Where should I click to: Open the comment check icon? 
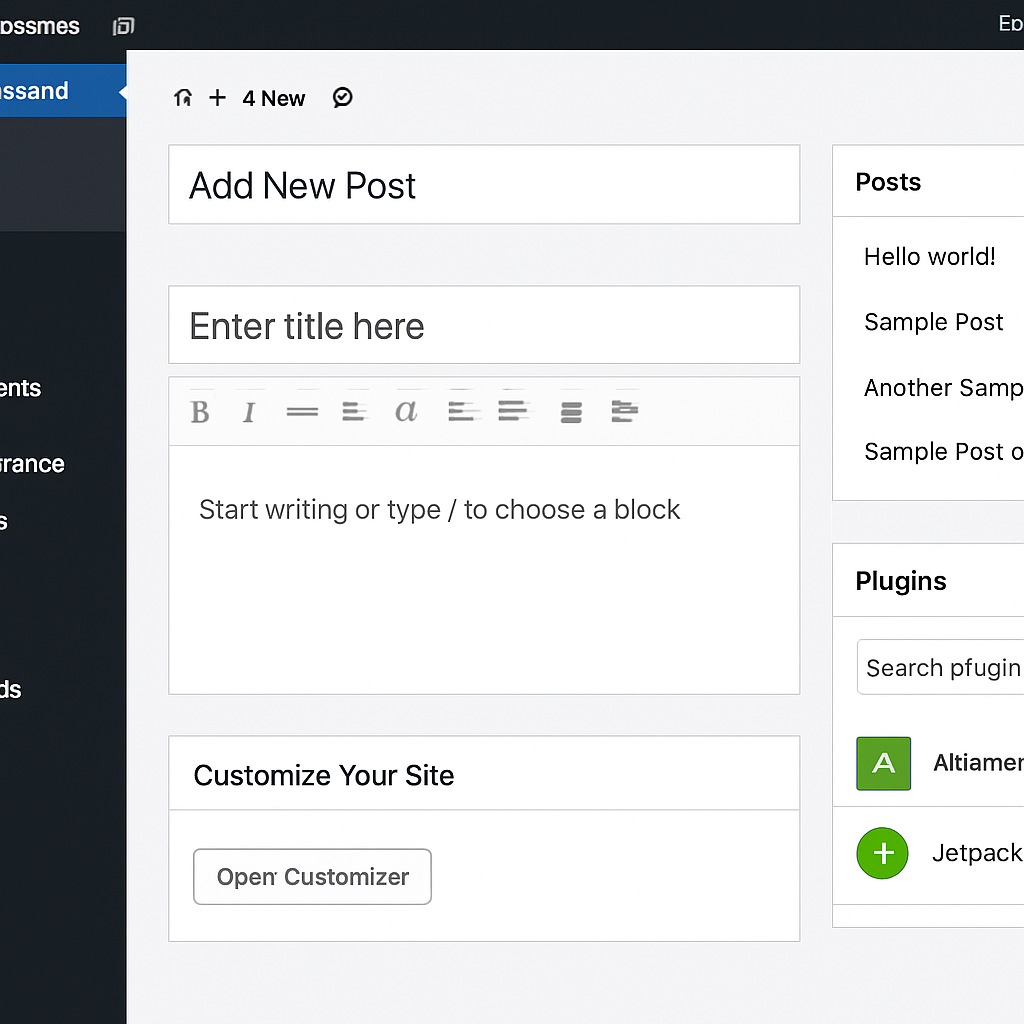pyautogui.click(x=342, y=98)
